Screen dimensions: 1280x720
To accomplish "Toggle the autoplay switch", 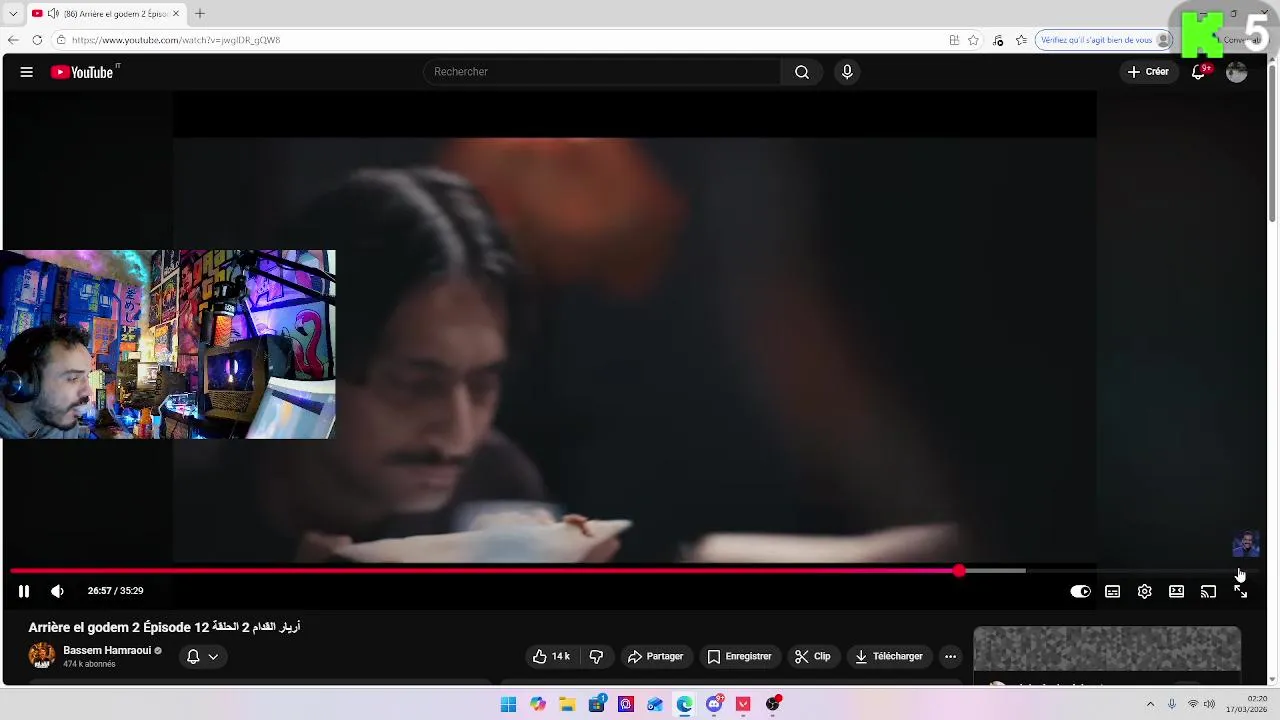I will 1080,591.
